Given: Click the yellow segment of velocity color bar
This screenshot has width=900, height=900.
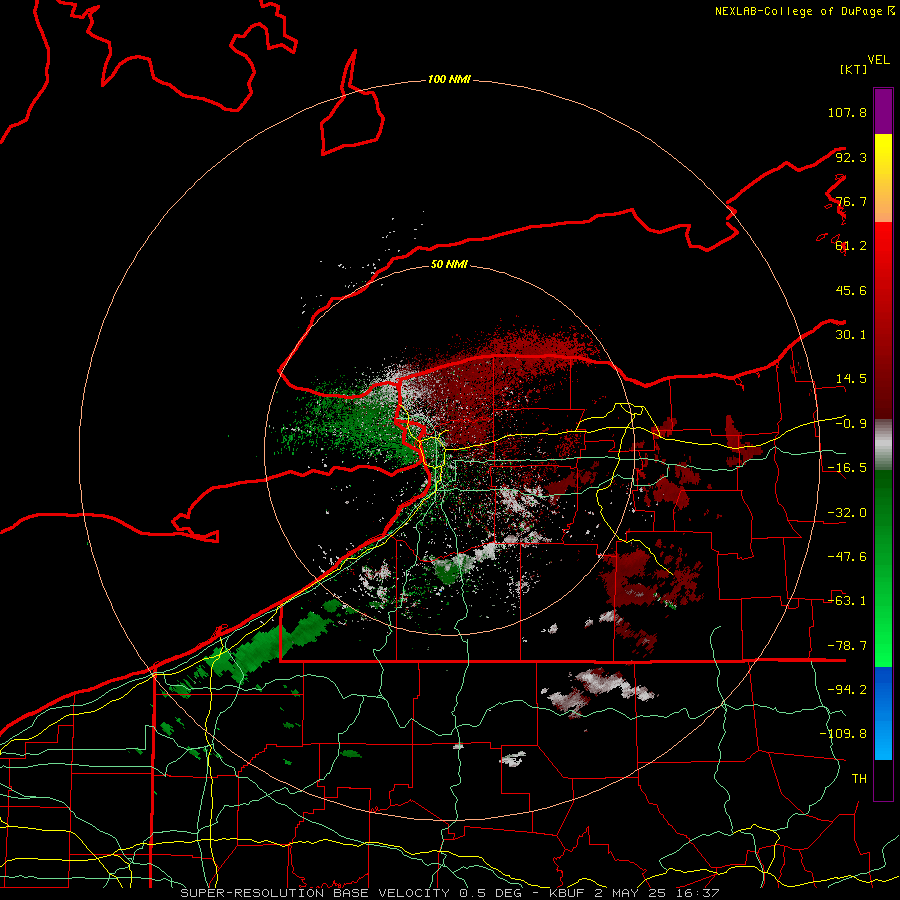Looking at the screenshot, I should click(883, 178).
